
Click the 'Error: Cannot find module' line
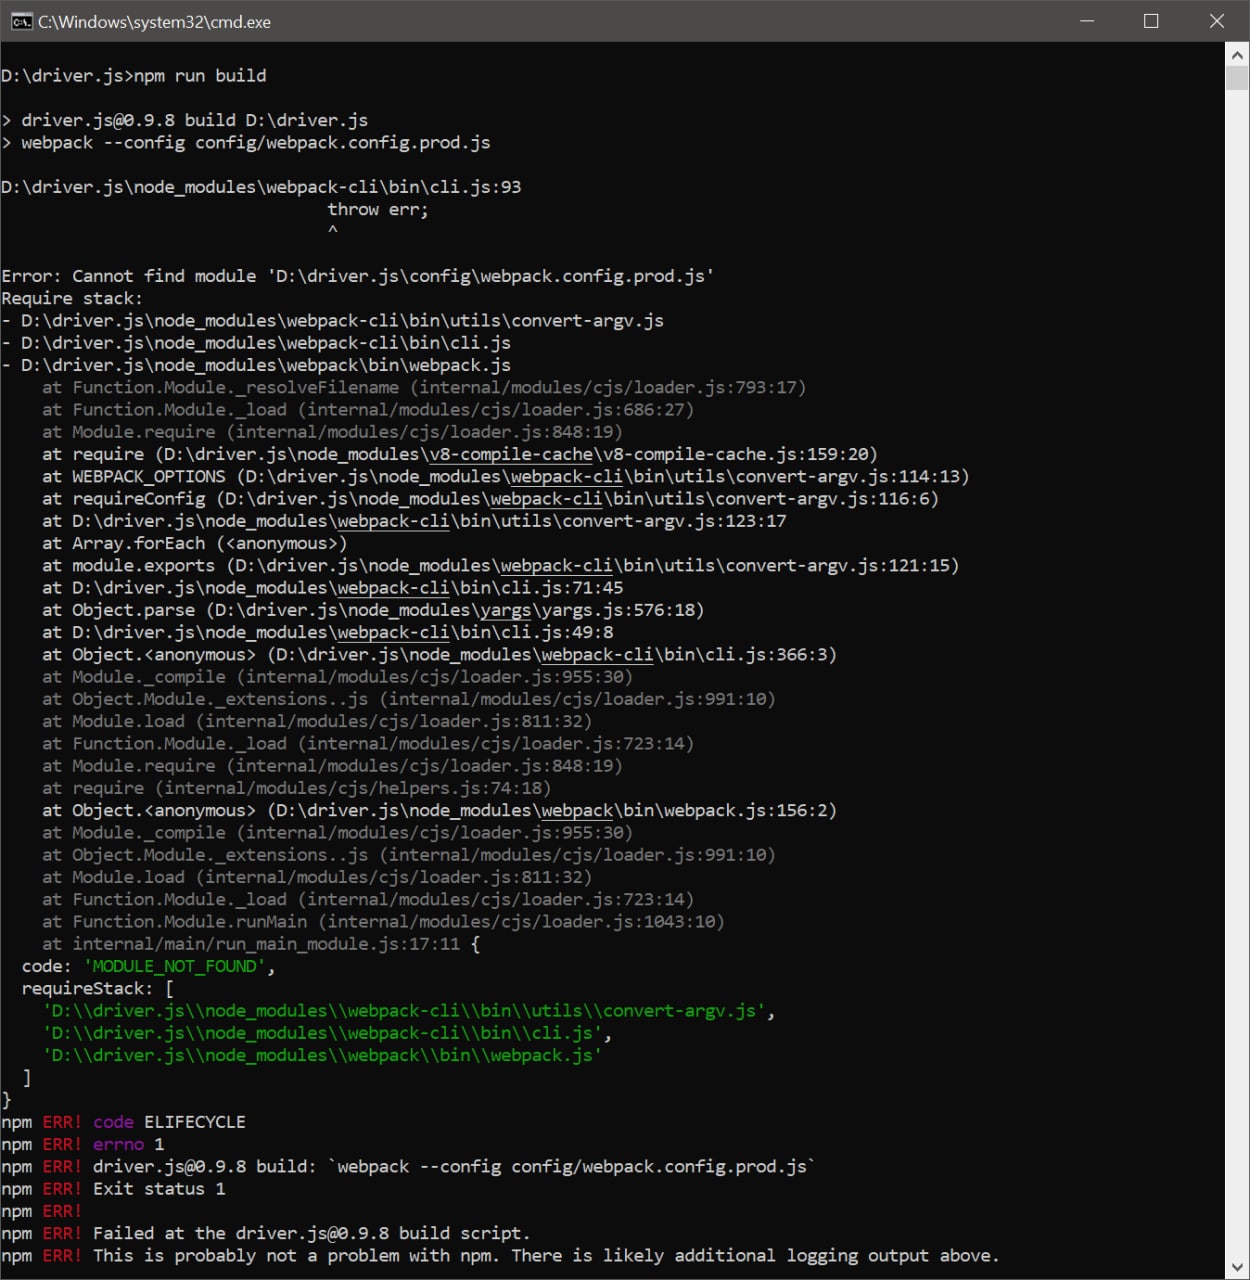(358, 276)
